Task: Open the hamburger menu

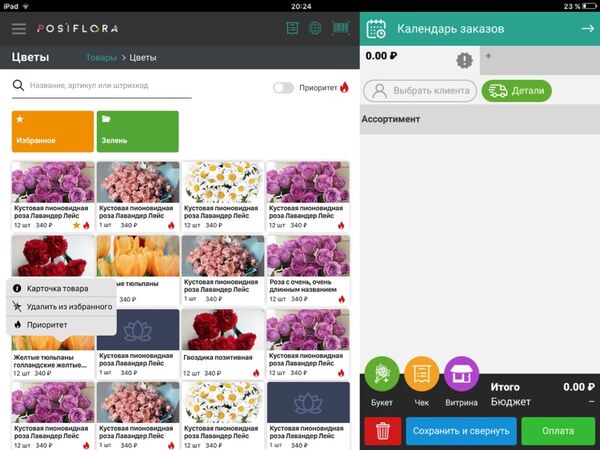Action: point(19,29)
